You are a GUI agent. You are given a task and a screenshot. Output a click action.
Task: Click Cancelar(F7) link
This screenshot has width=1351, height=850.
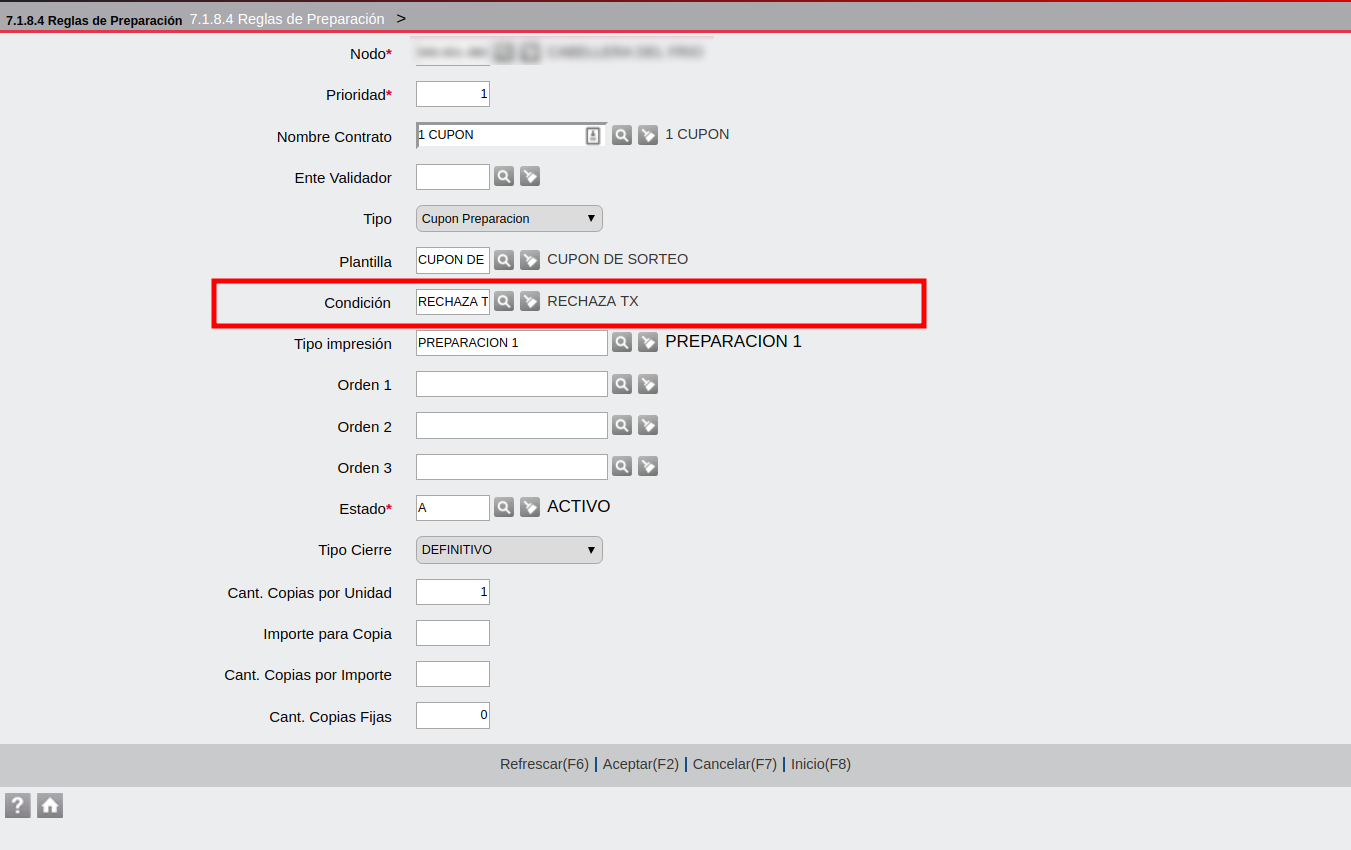tap(734, 764)
